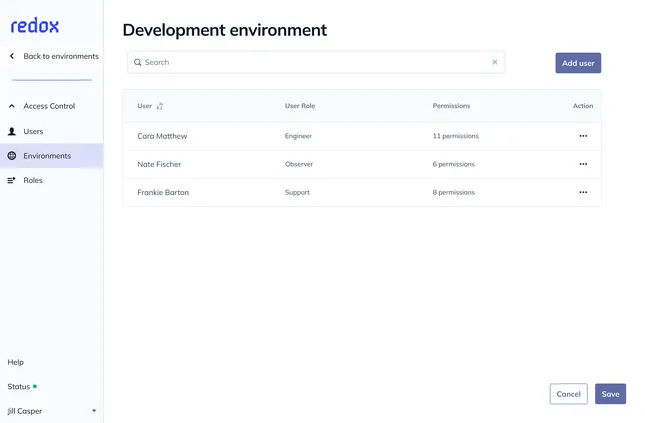Click the Action column header
The width and height of the screenshot is (645, 423).
tap(583, 106)
